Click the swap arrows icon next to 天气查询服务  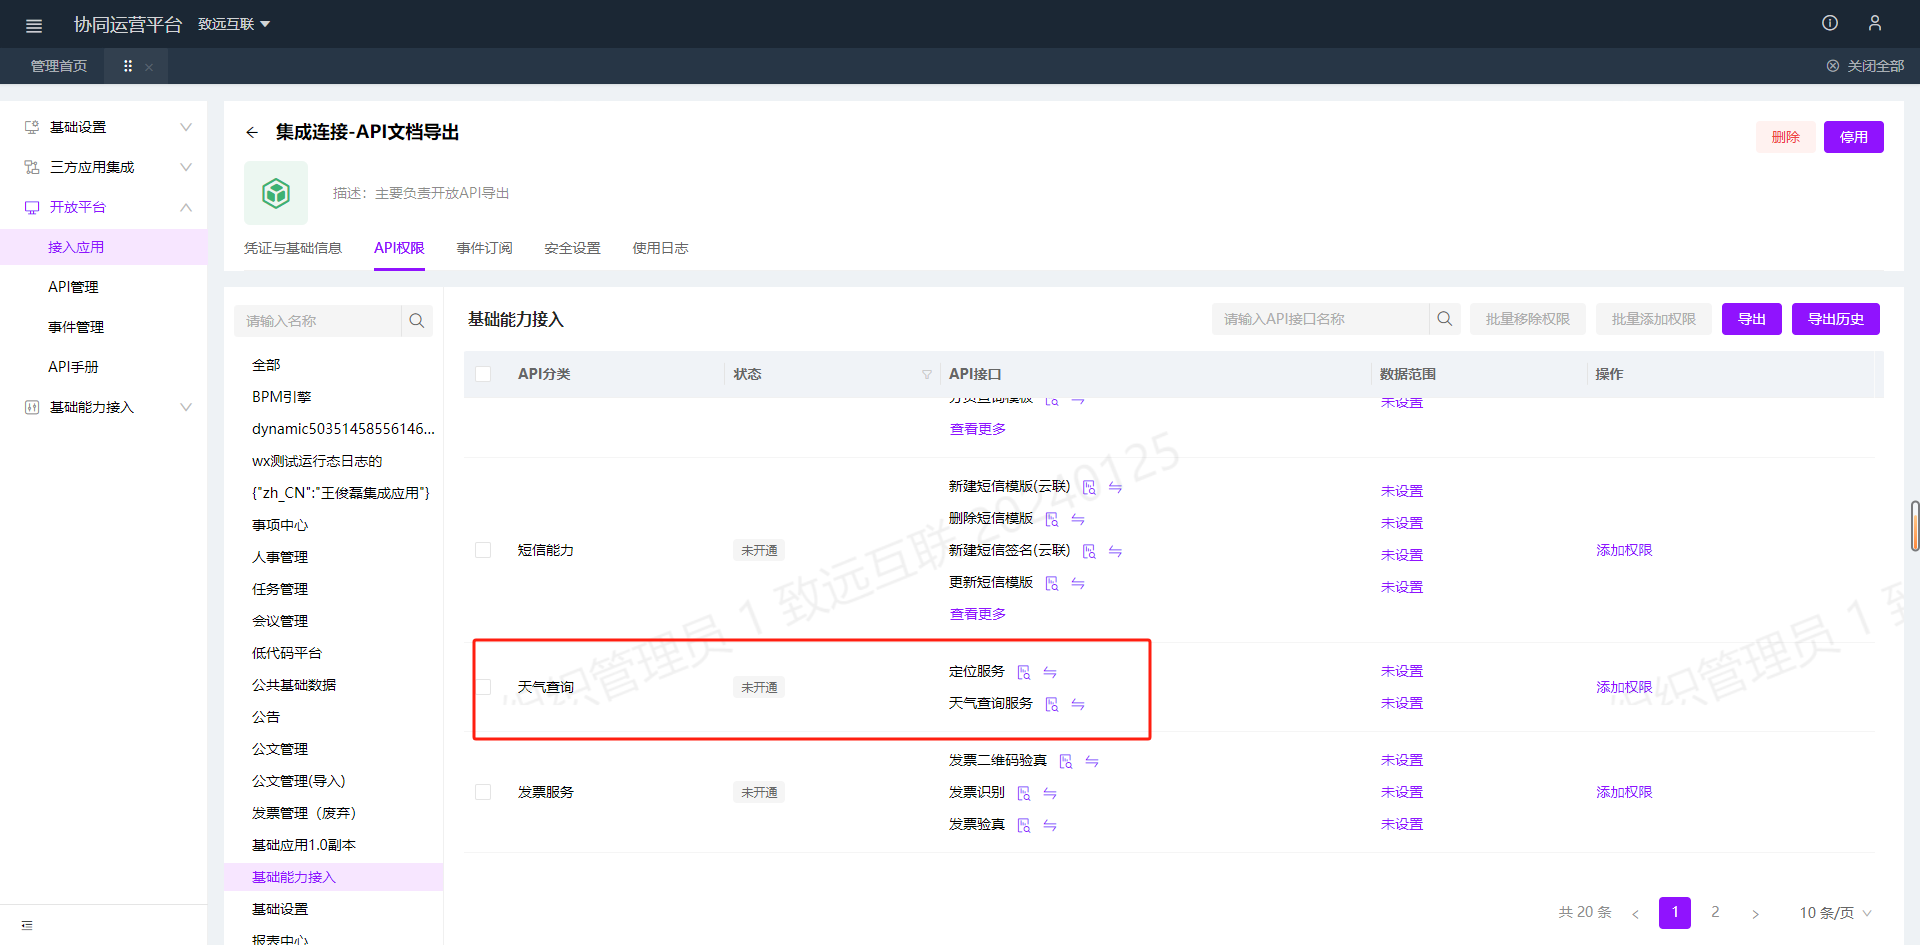[x=1078, y=704]
